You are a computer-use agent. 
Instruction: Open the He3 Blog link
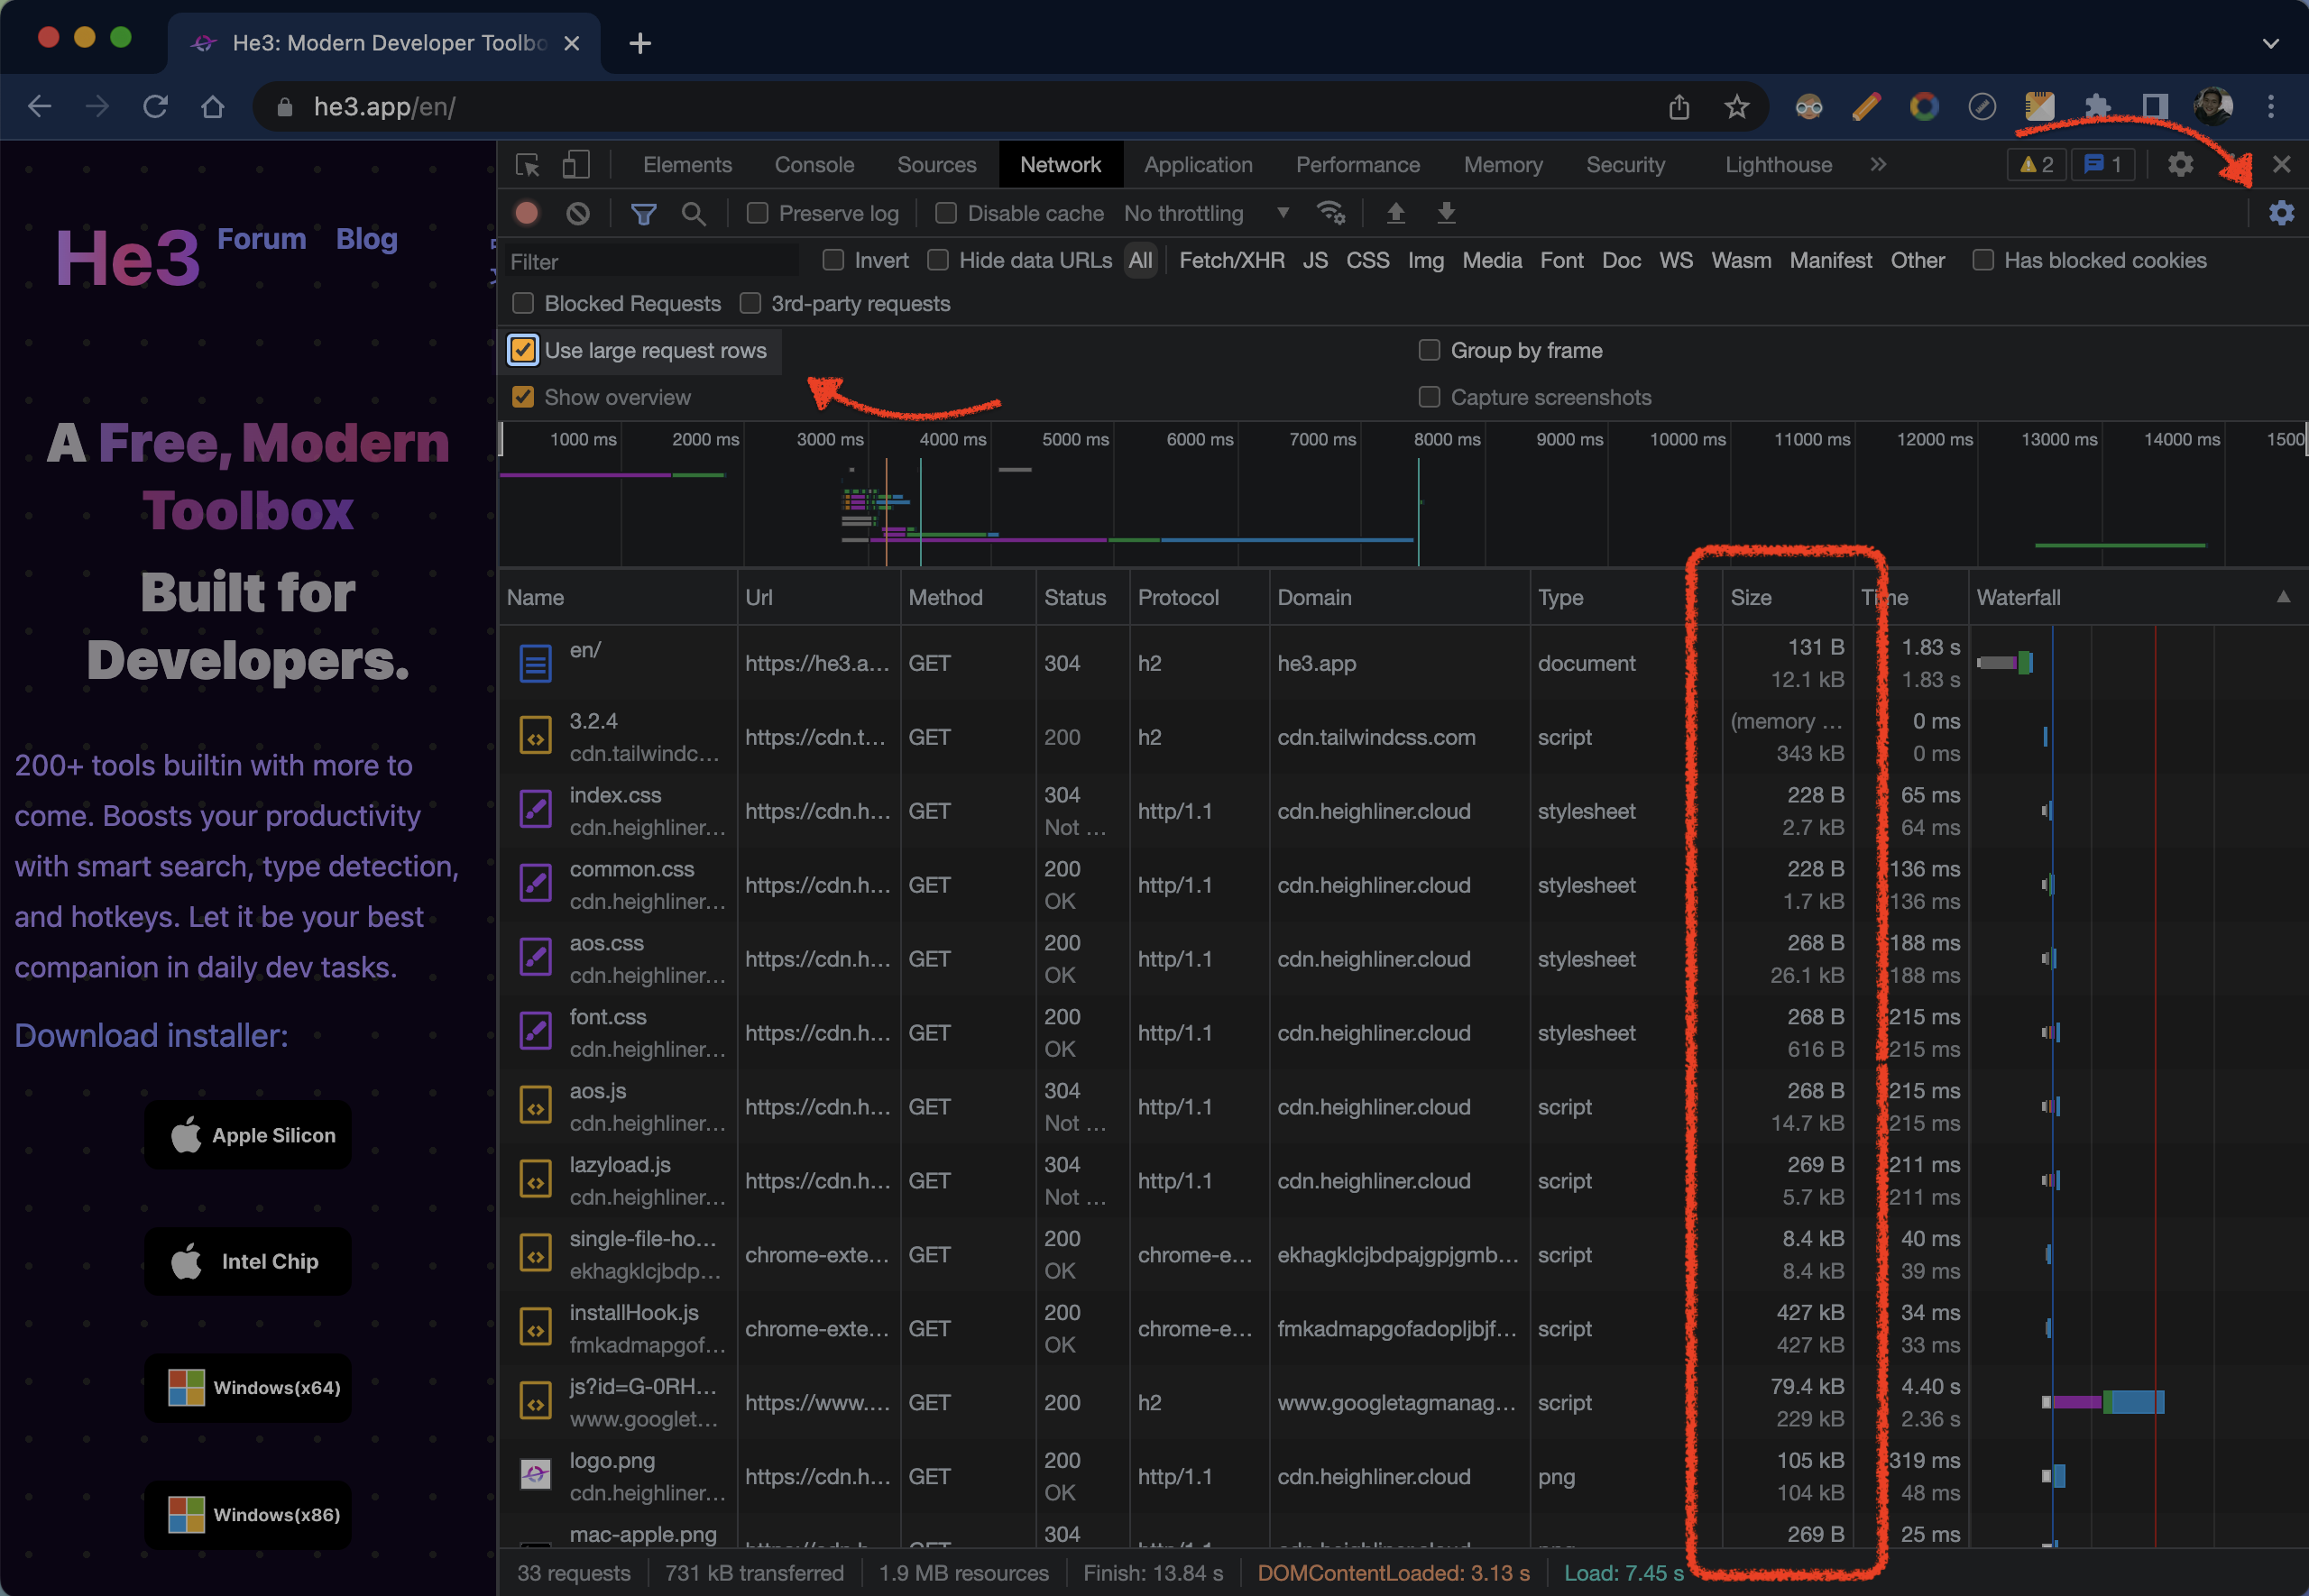(366, 239)
